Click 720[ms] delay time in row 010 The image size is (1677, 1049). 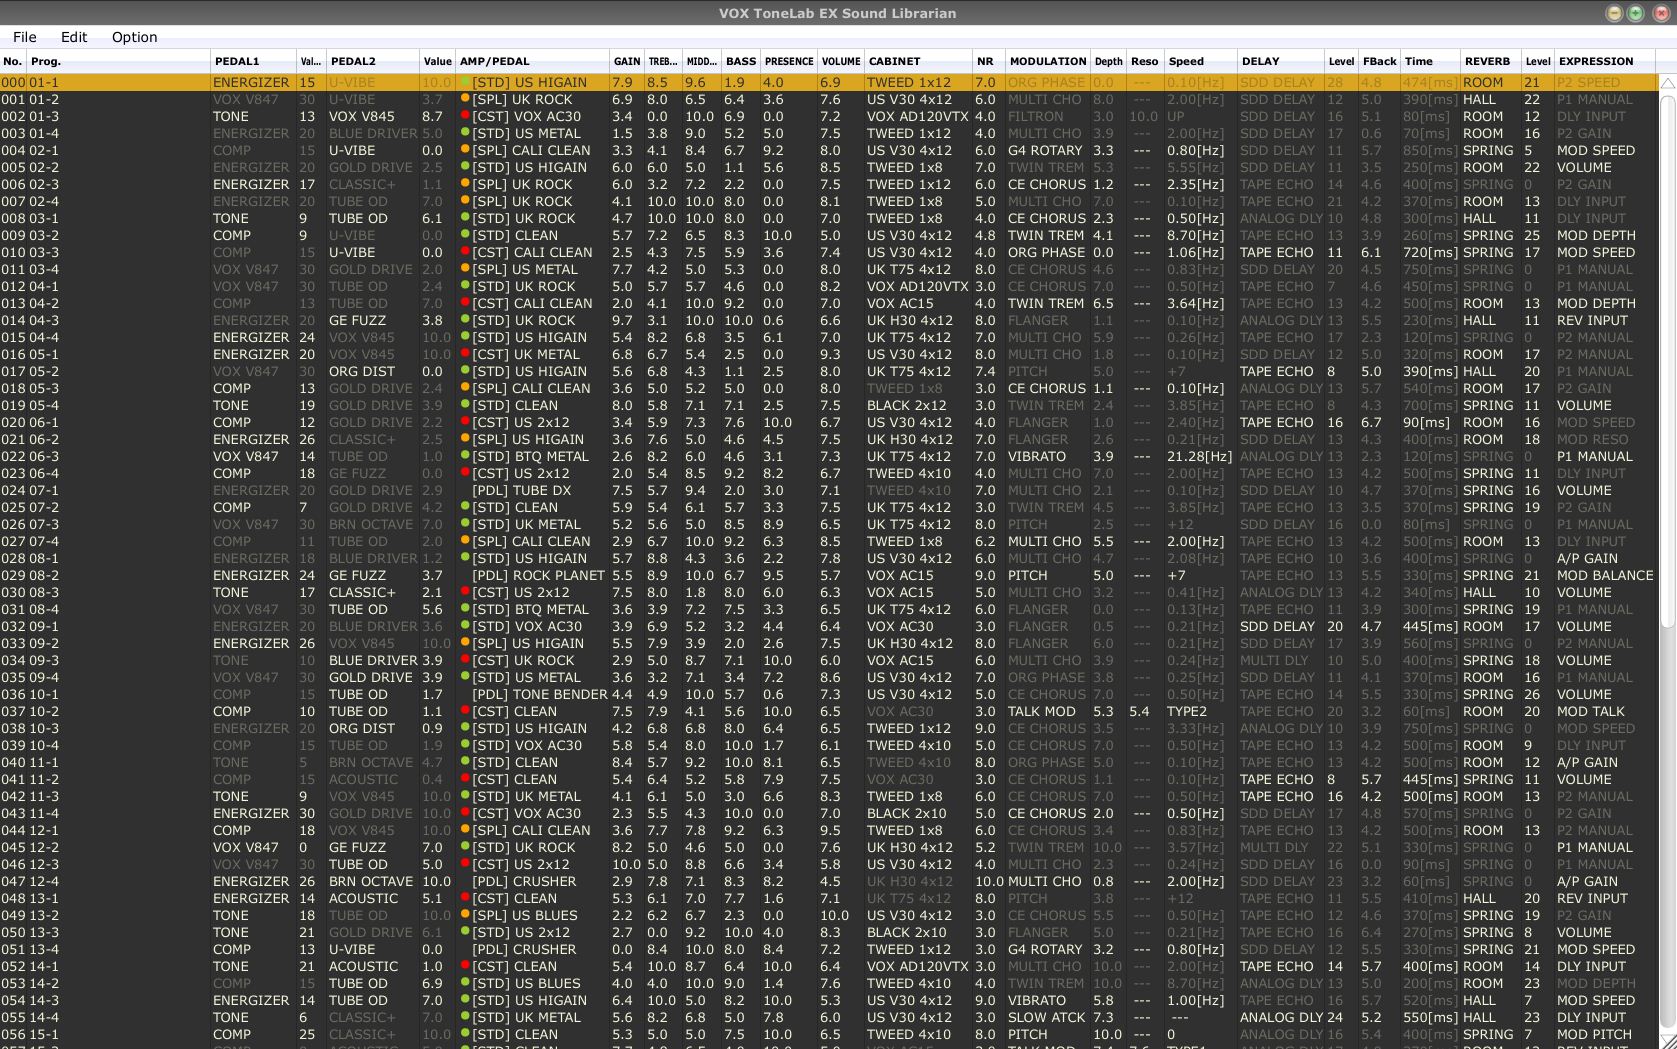(1428, 252)
